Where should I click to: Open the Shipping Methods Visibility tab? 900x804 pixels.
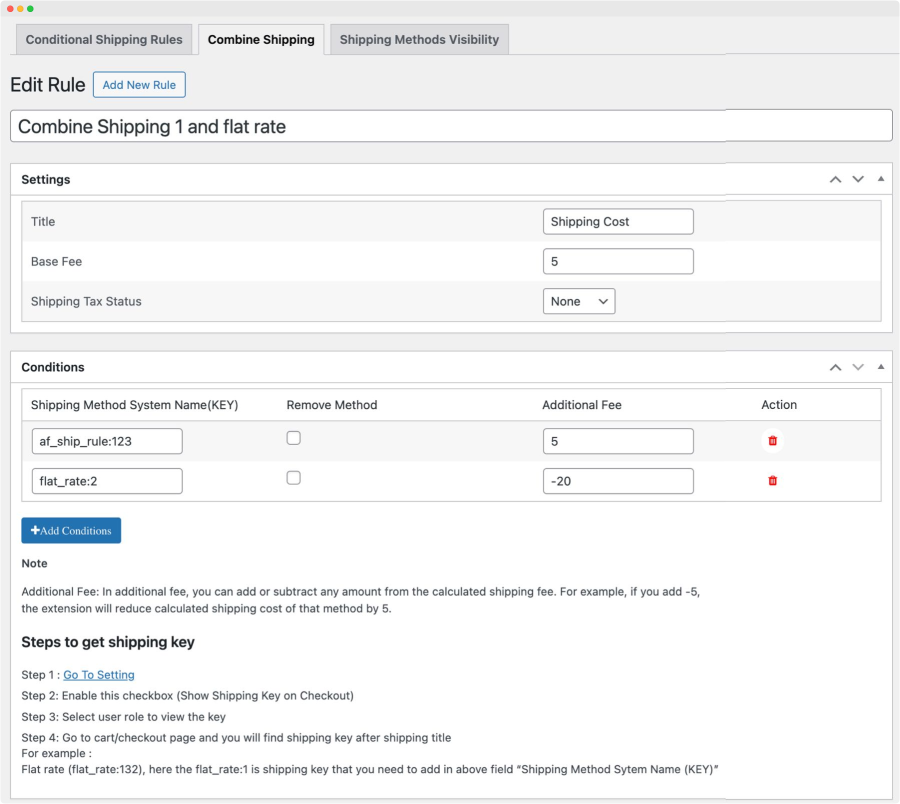click(x=419, y=40)
